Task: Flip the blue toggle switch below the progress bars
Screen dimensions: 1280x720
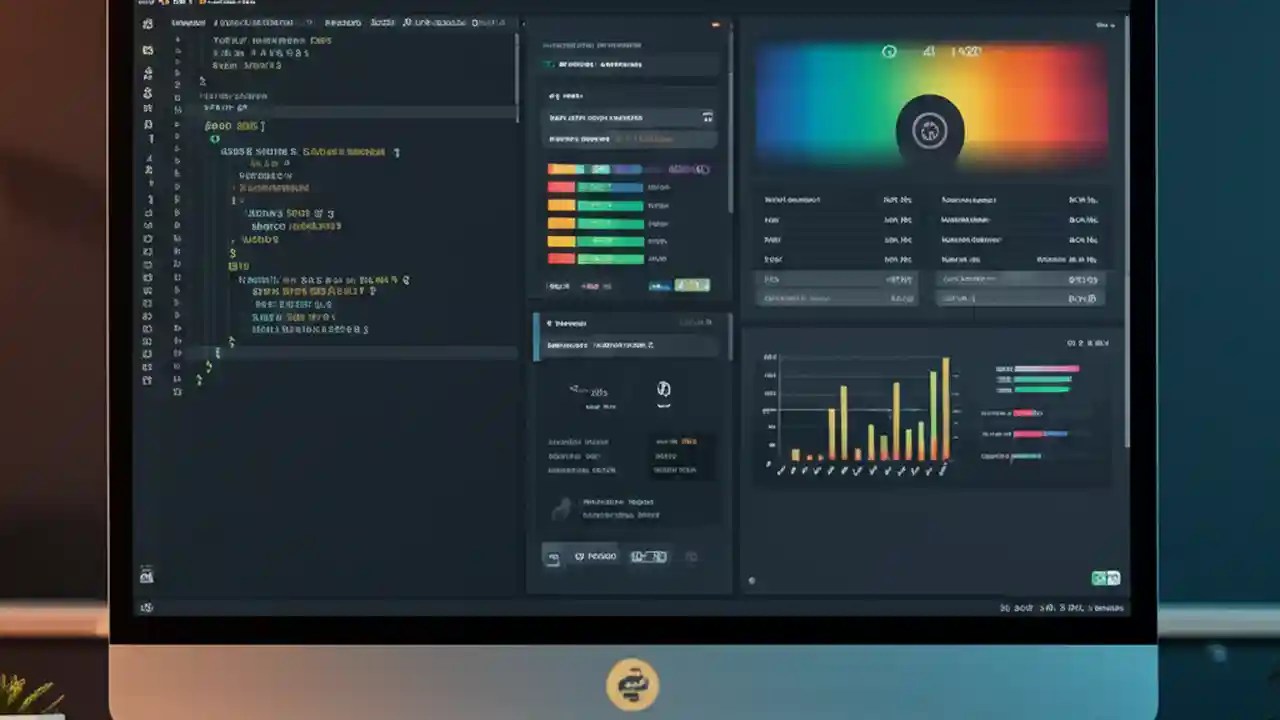Action: (x=660, y=286)
